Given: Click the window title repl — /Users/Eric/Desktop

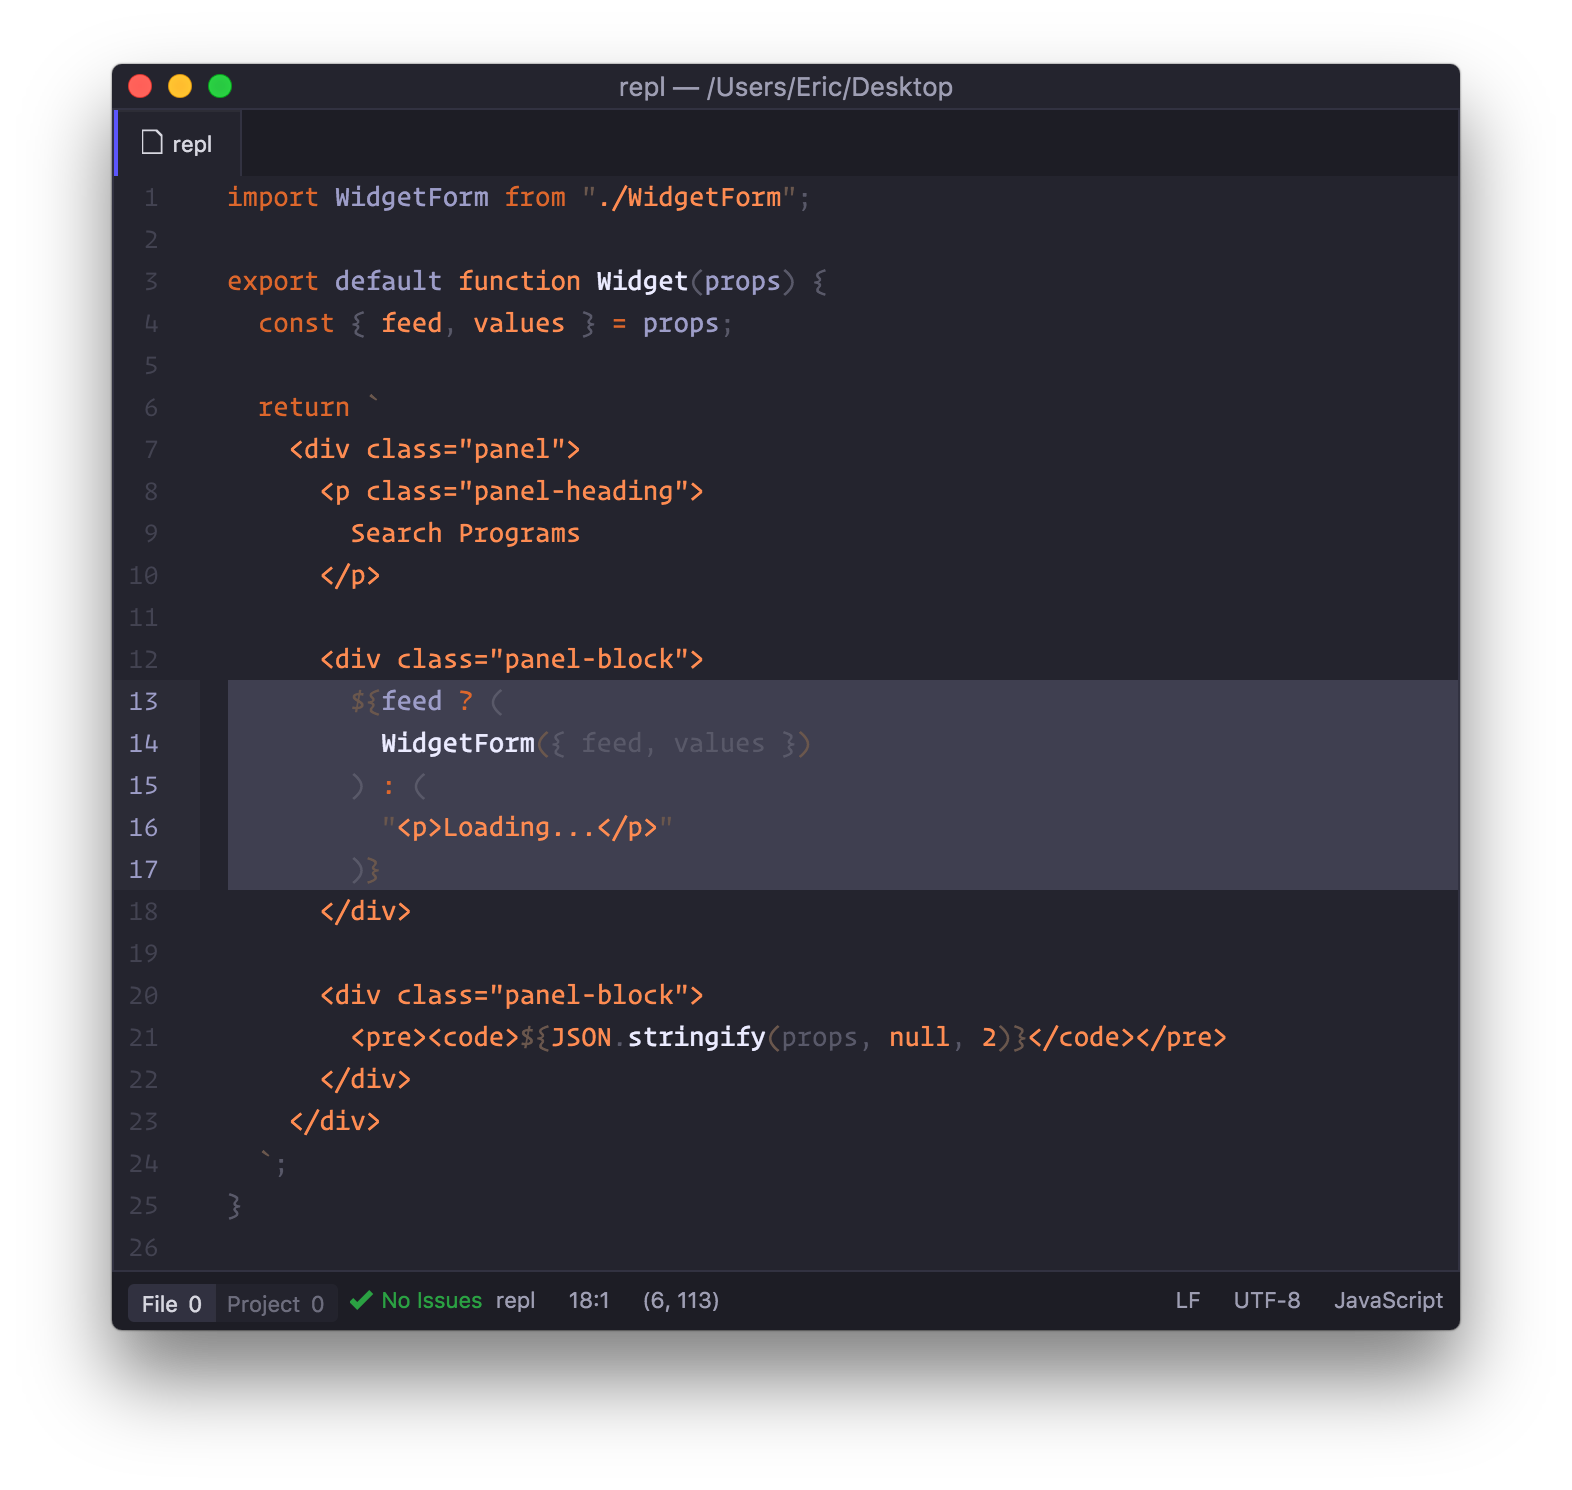Looking at the screenshot, I should coord(786,87).
